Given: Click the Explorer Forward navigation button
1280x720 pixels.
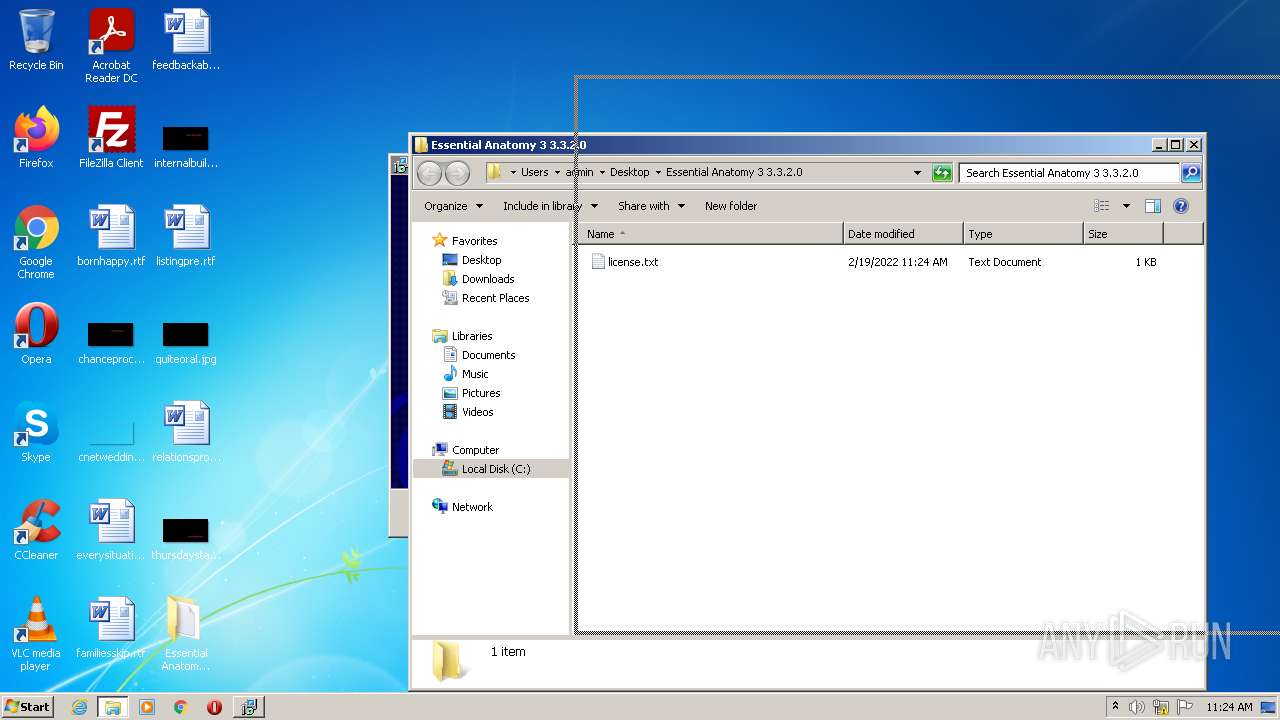Looking at the screenshot, I should pyautogui.click(x=457, y=173).
